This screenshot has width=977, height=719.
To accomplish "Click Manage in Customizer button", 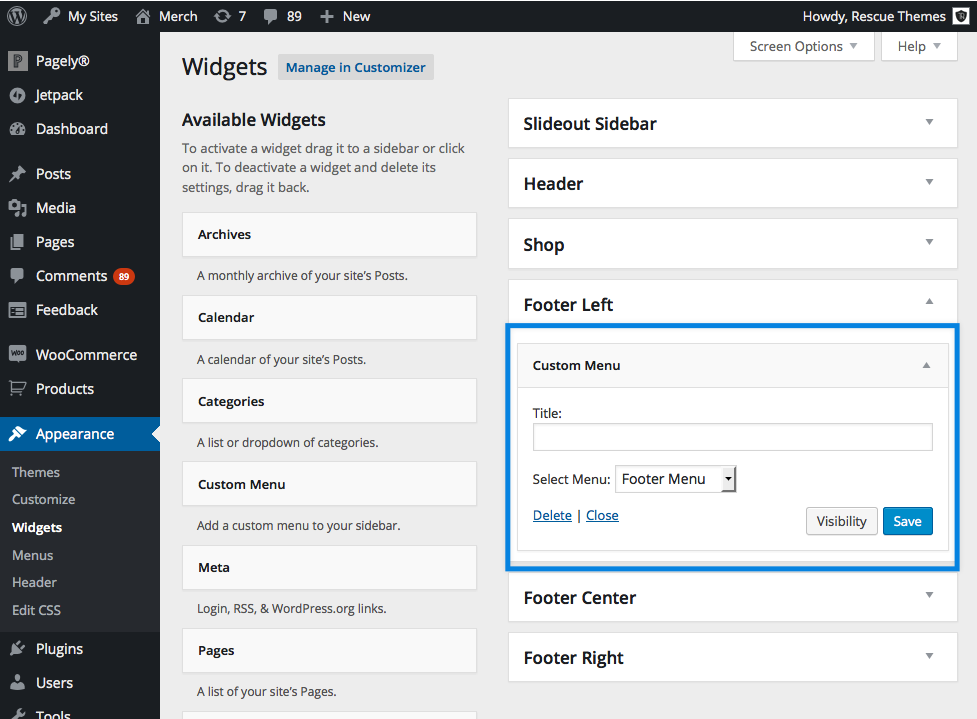I will pos(356,67).
